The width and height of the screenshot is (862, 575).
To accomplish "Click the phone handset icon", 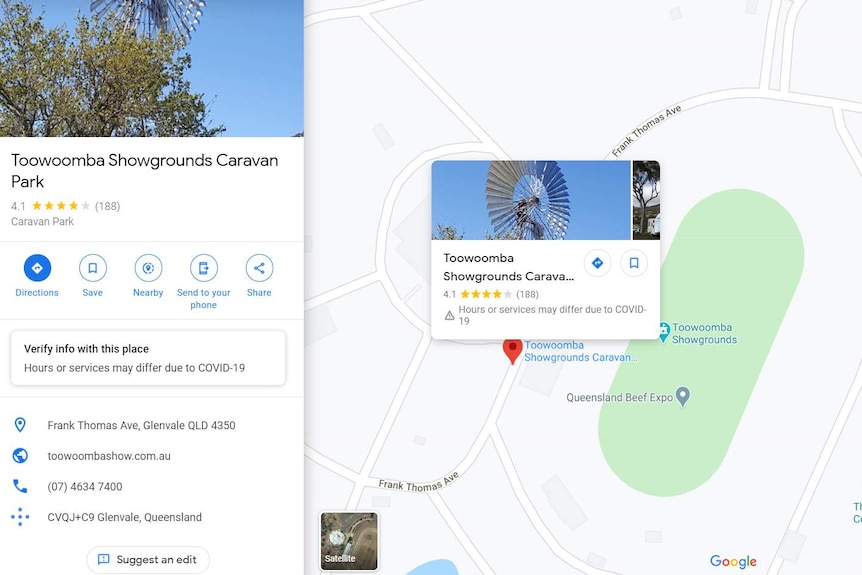I will tap(20, 486).
